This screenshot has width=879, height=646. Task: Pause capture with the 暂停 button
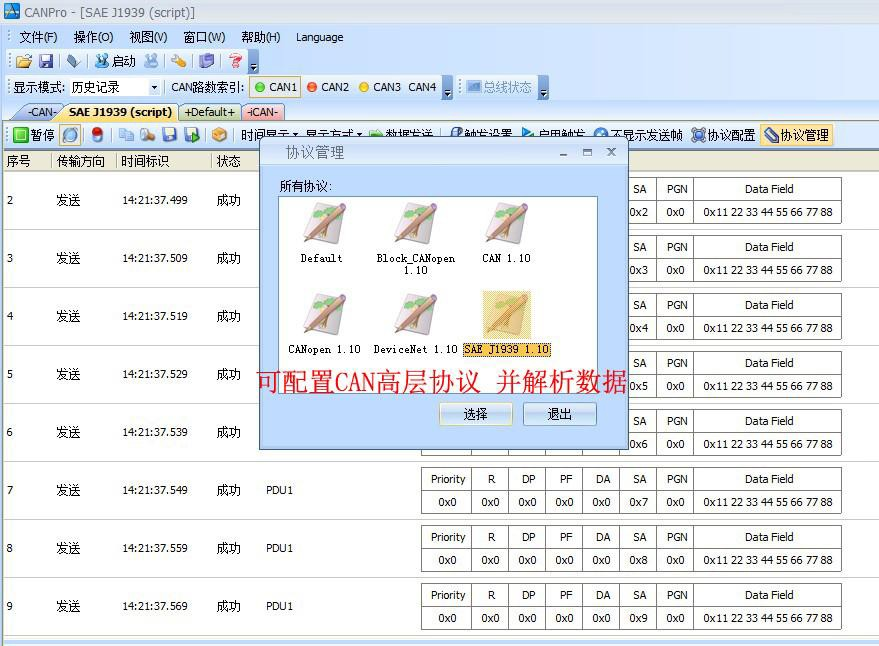(33, 135)
